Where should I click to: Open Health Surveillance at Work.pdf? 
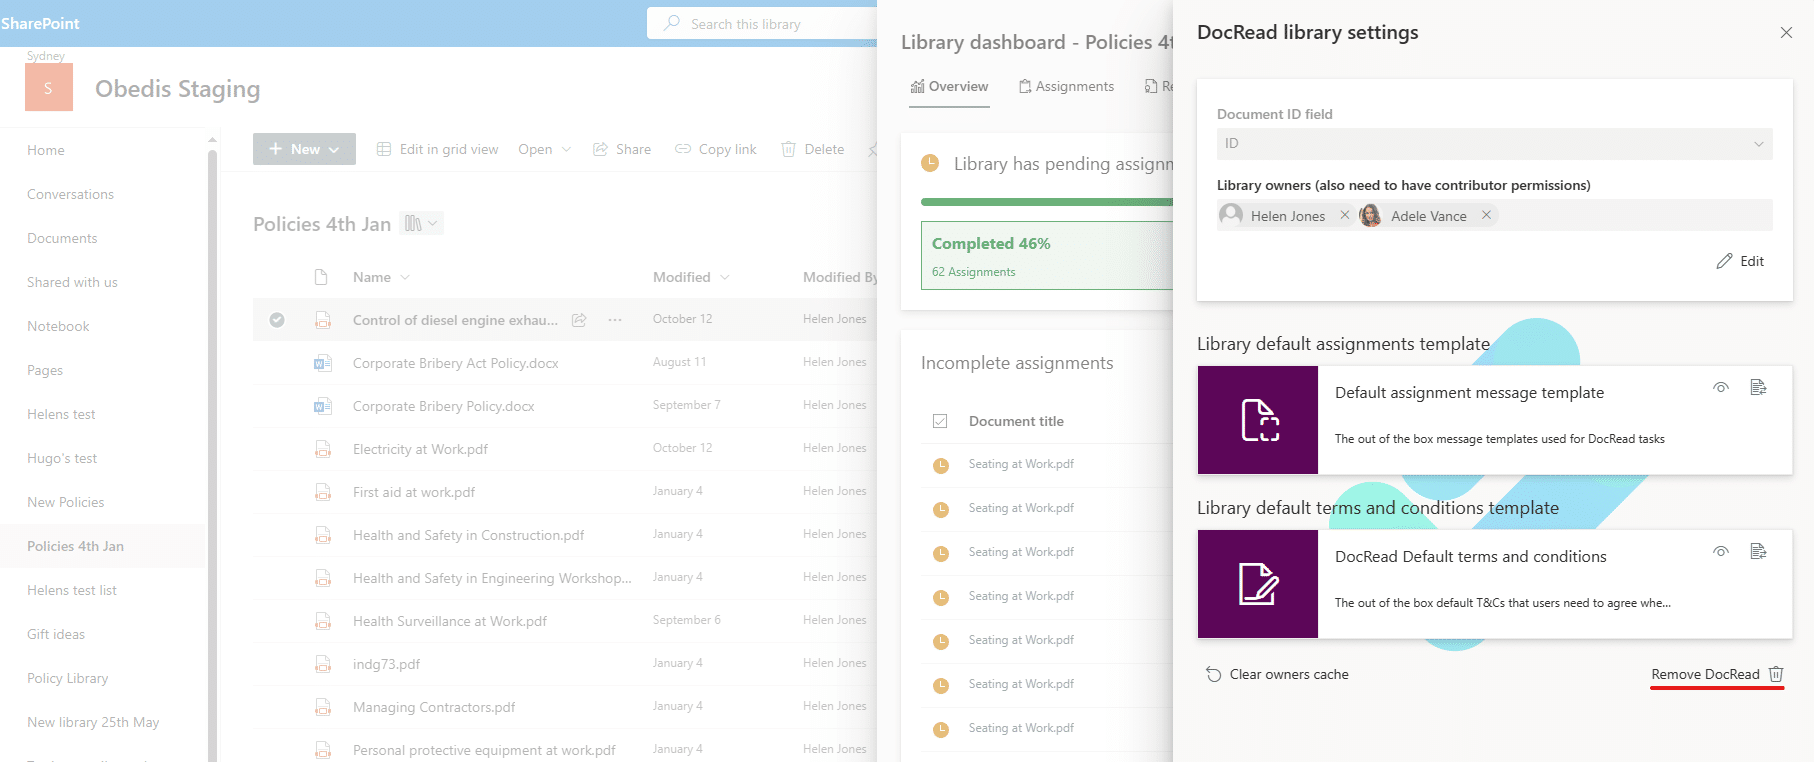click(450, 621)
